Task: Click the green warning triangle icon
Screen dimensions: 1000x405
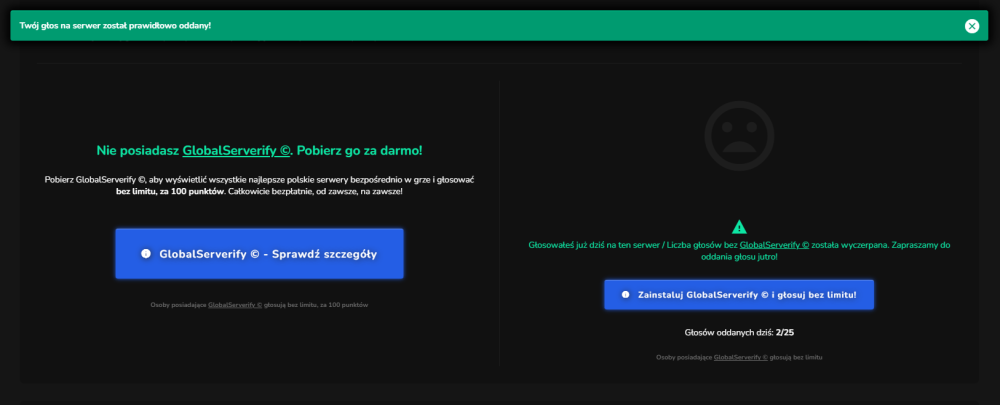Action: (739, 226)
